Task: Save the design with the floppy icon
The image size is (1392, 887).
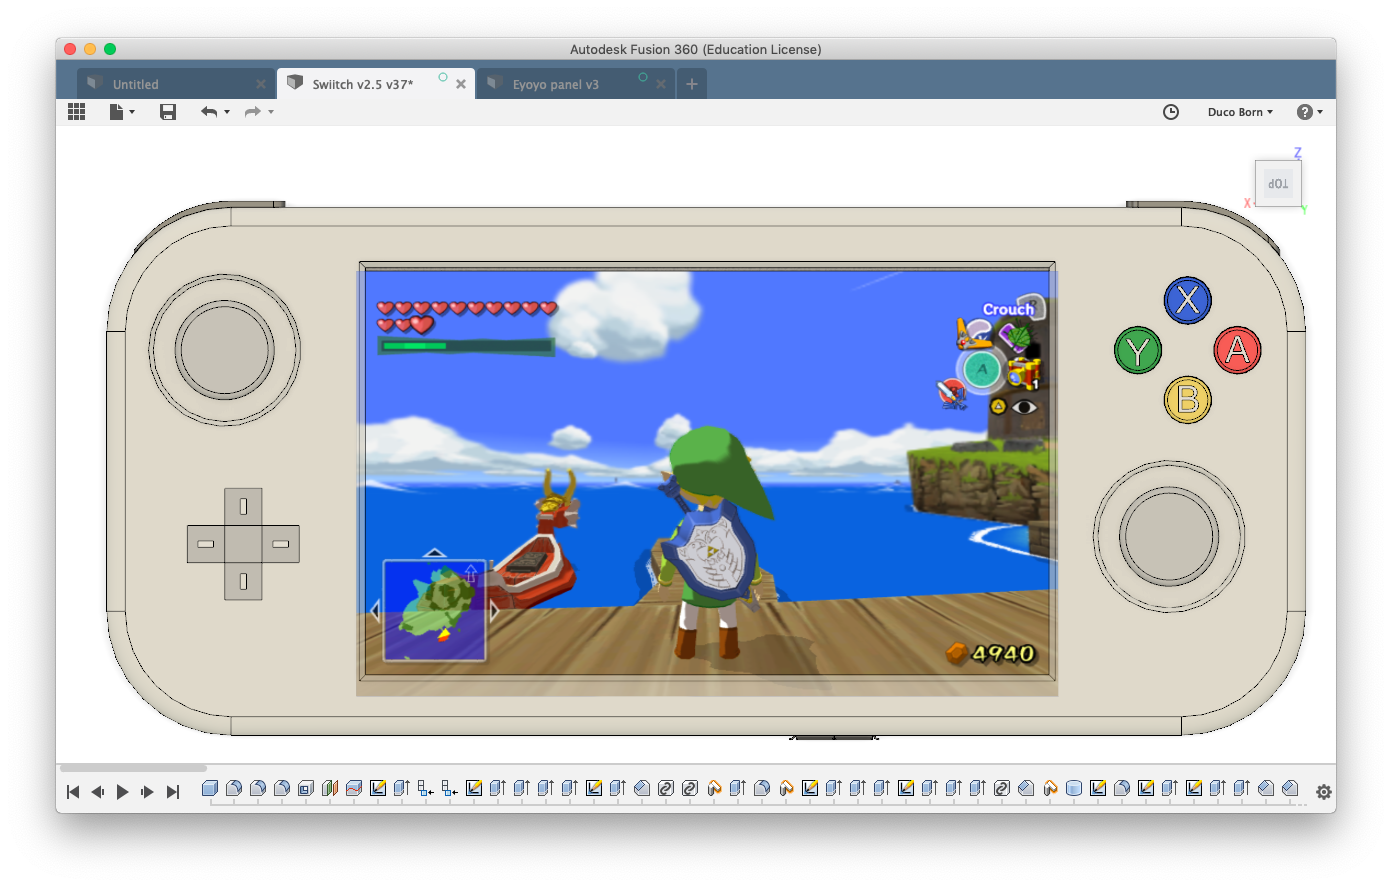Action: point(168,112)
